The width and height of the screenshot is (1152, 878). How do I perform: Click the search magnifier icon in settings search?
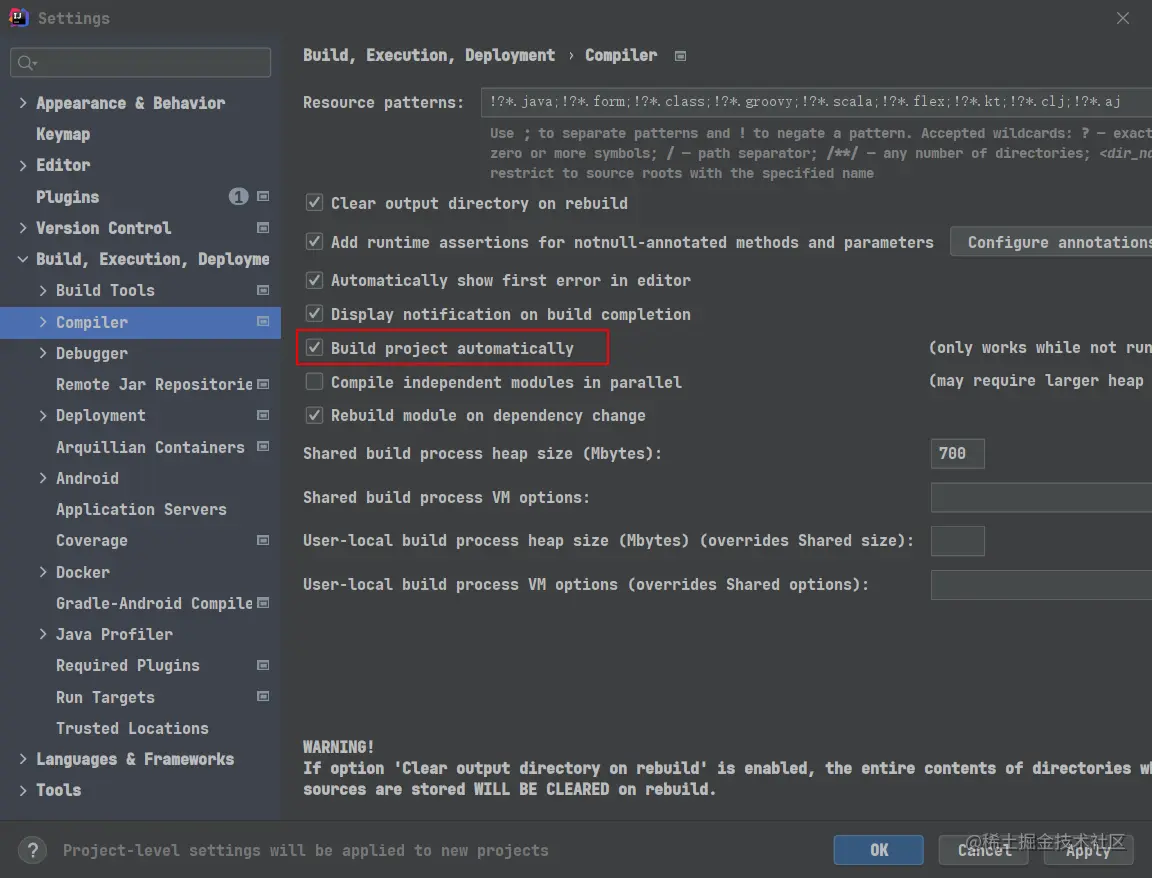26,63
